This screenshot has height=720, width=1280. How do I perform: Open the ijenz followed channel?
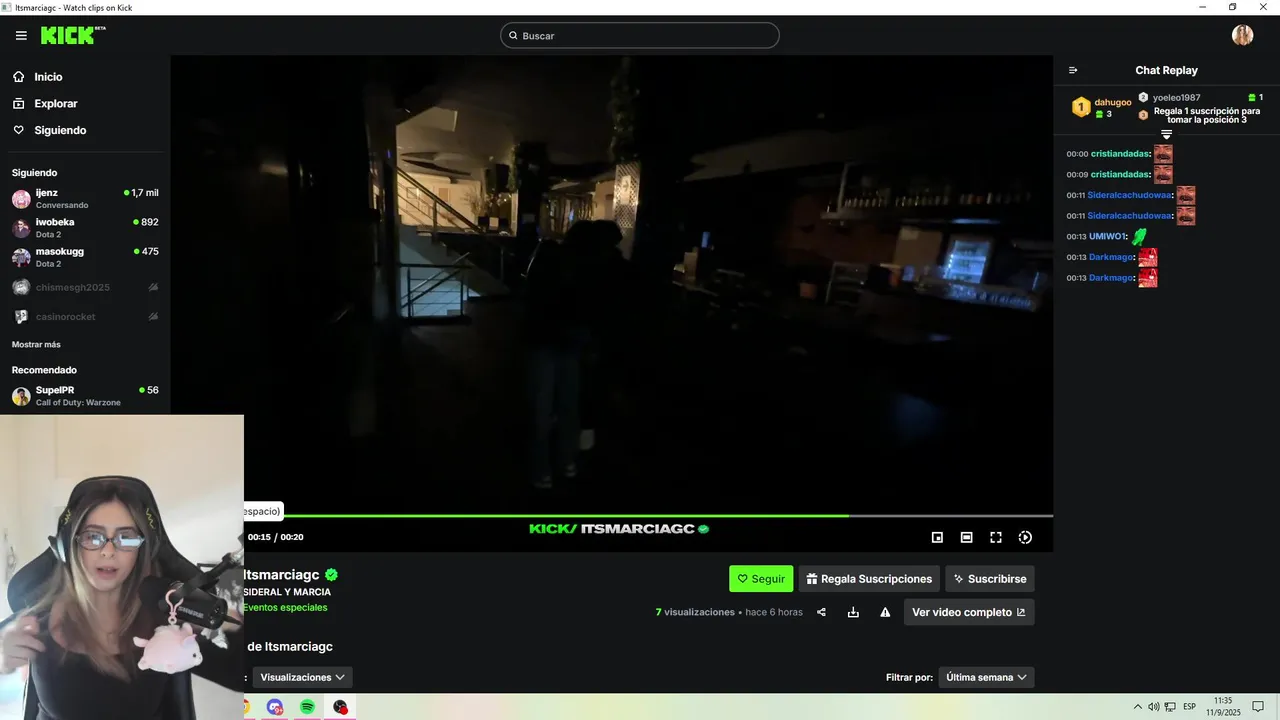(x=85, y=198)
